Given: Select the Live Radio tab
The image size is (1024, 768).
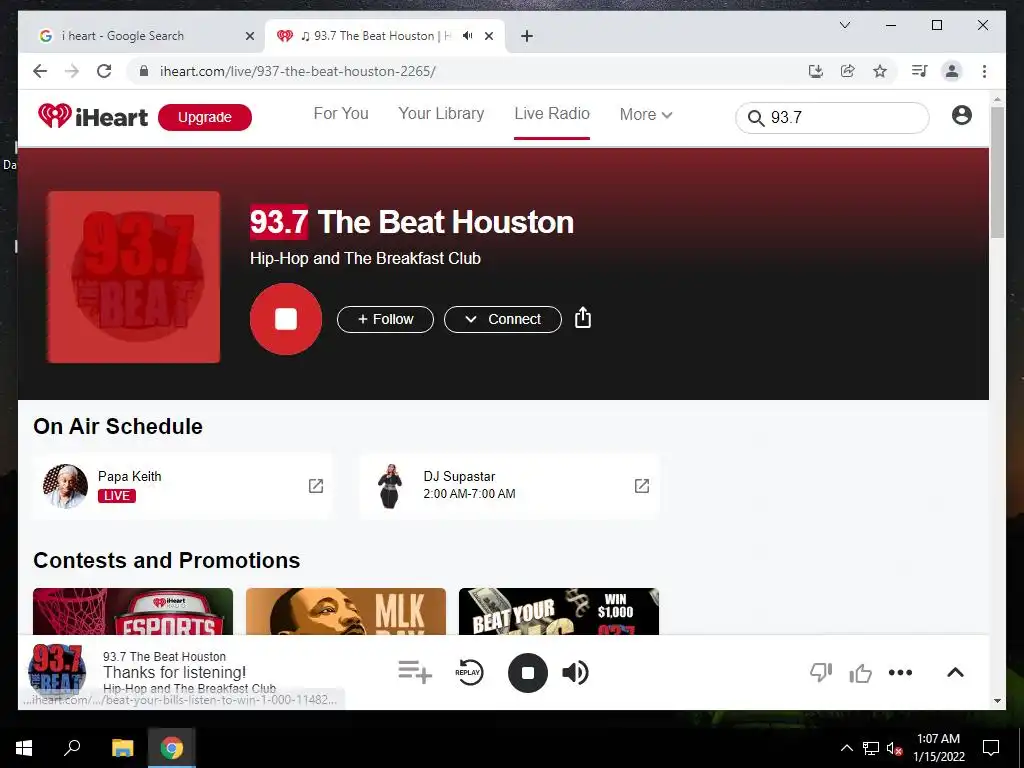Looking at the screenshot, I should [552, 114].
